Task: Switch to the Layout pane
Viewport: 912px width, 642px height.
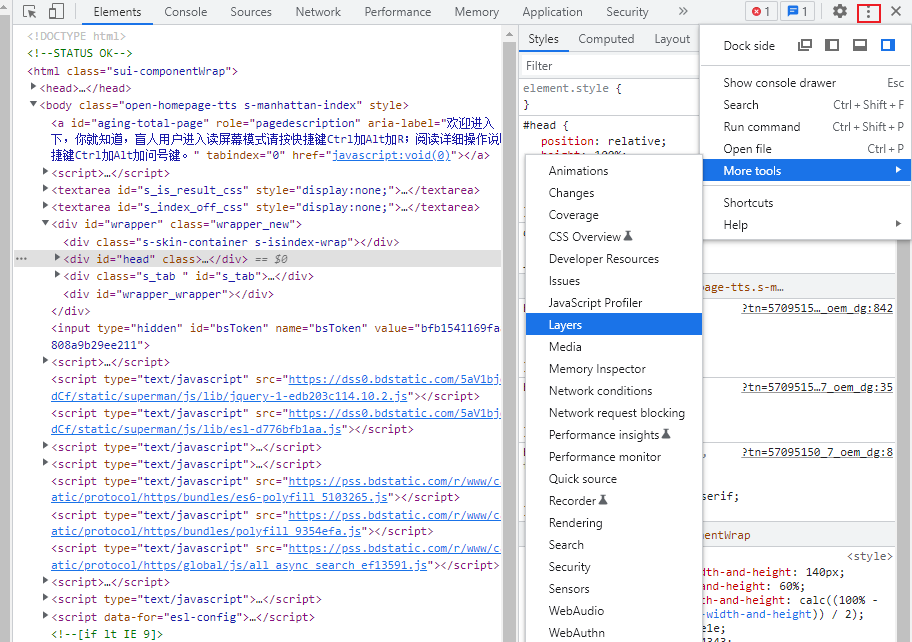Action: pos(672,39)
